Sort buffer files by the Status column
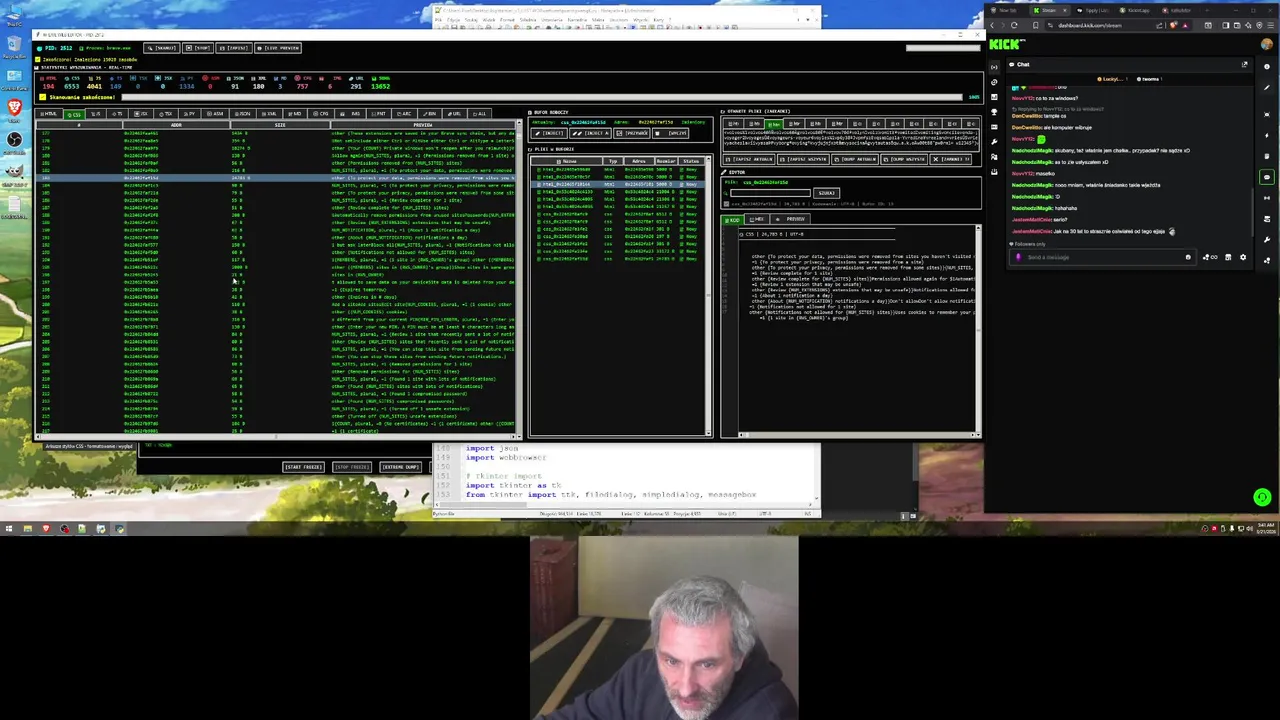 tap(691, 161)
